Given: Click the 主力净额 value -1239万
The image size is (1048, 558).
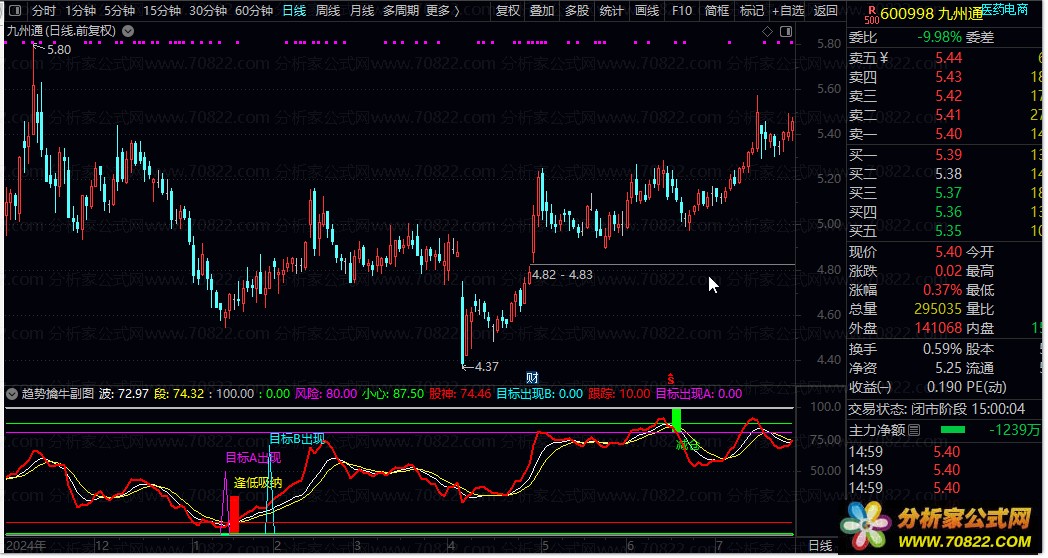Looking at the screenshot, I should point(1015,430).
